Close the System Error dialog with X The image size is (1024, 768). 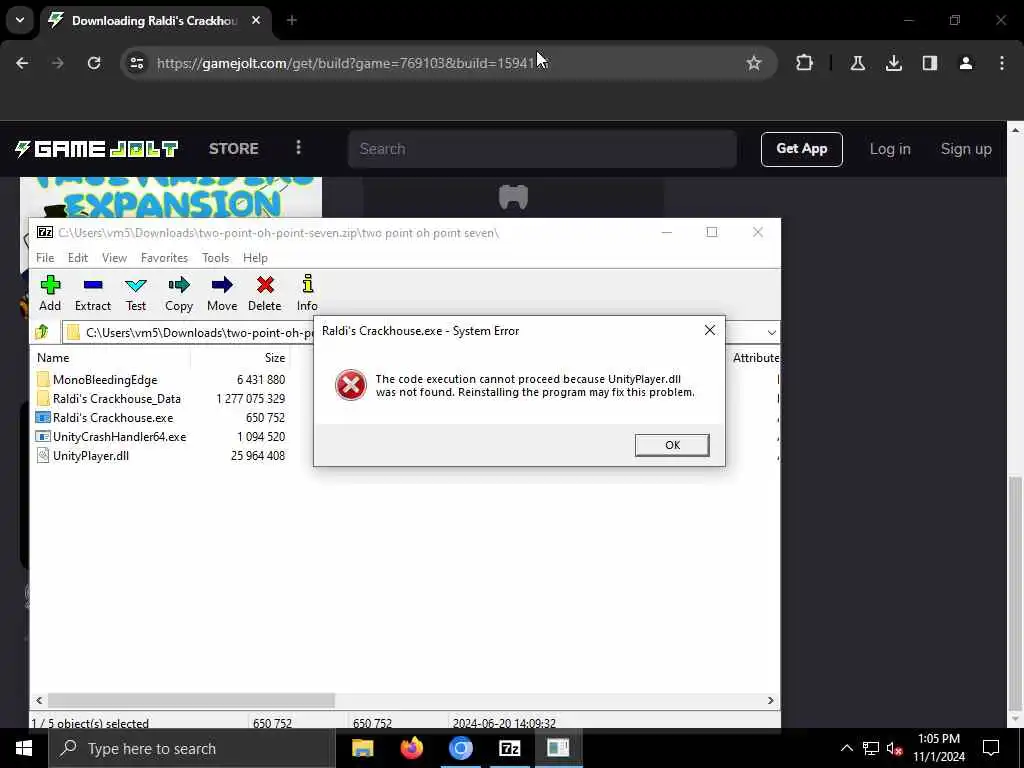pos(710,330)
